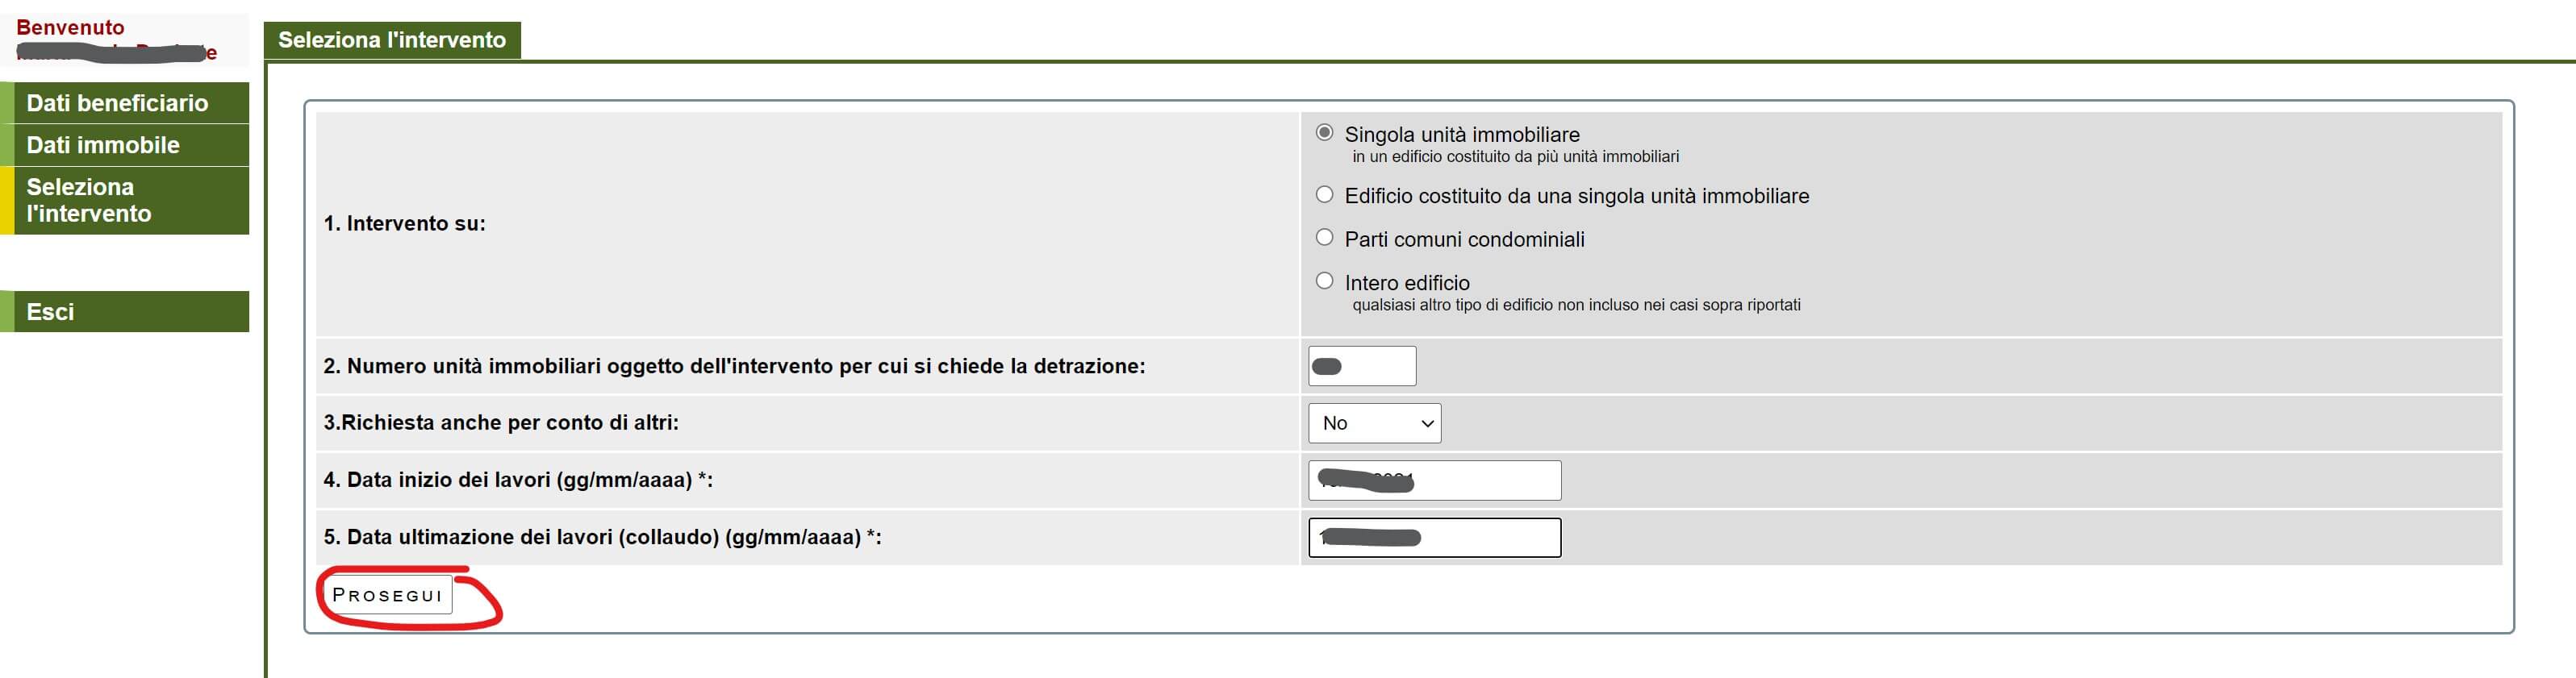Open Dati beneficiario in the sidebar
The image size is (2576, 678).
pos(117,103)
